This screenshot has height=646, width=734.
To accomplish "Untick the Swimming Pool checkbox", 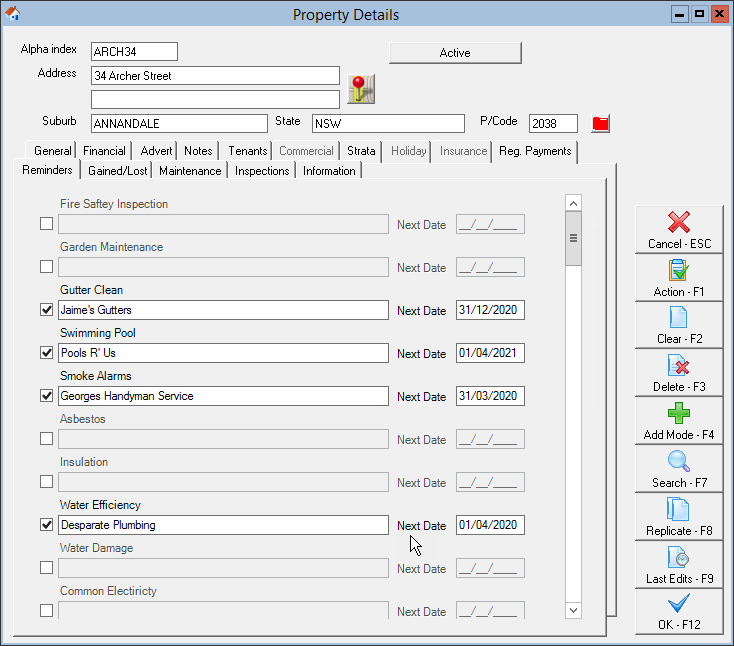I will pyautogui.click(x=46, y=353).
